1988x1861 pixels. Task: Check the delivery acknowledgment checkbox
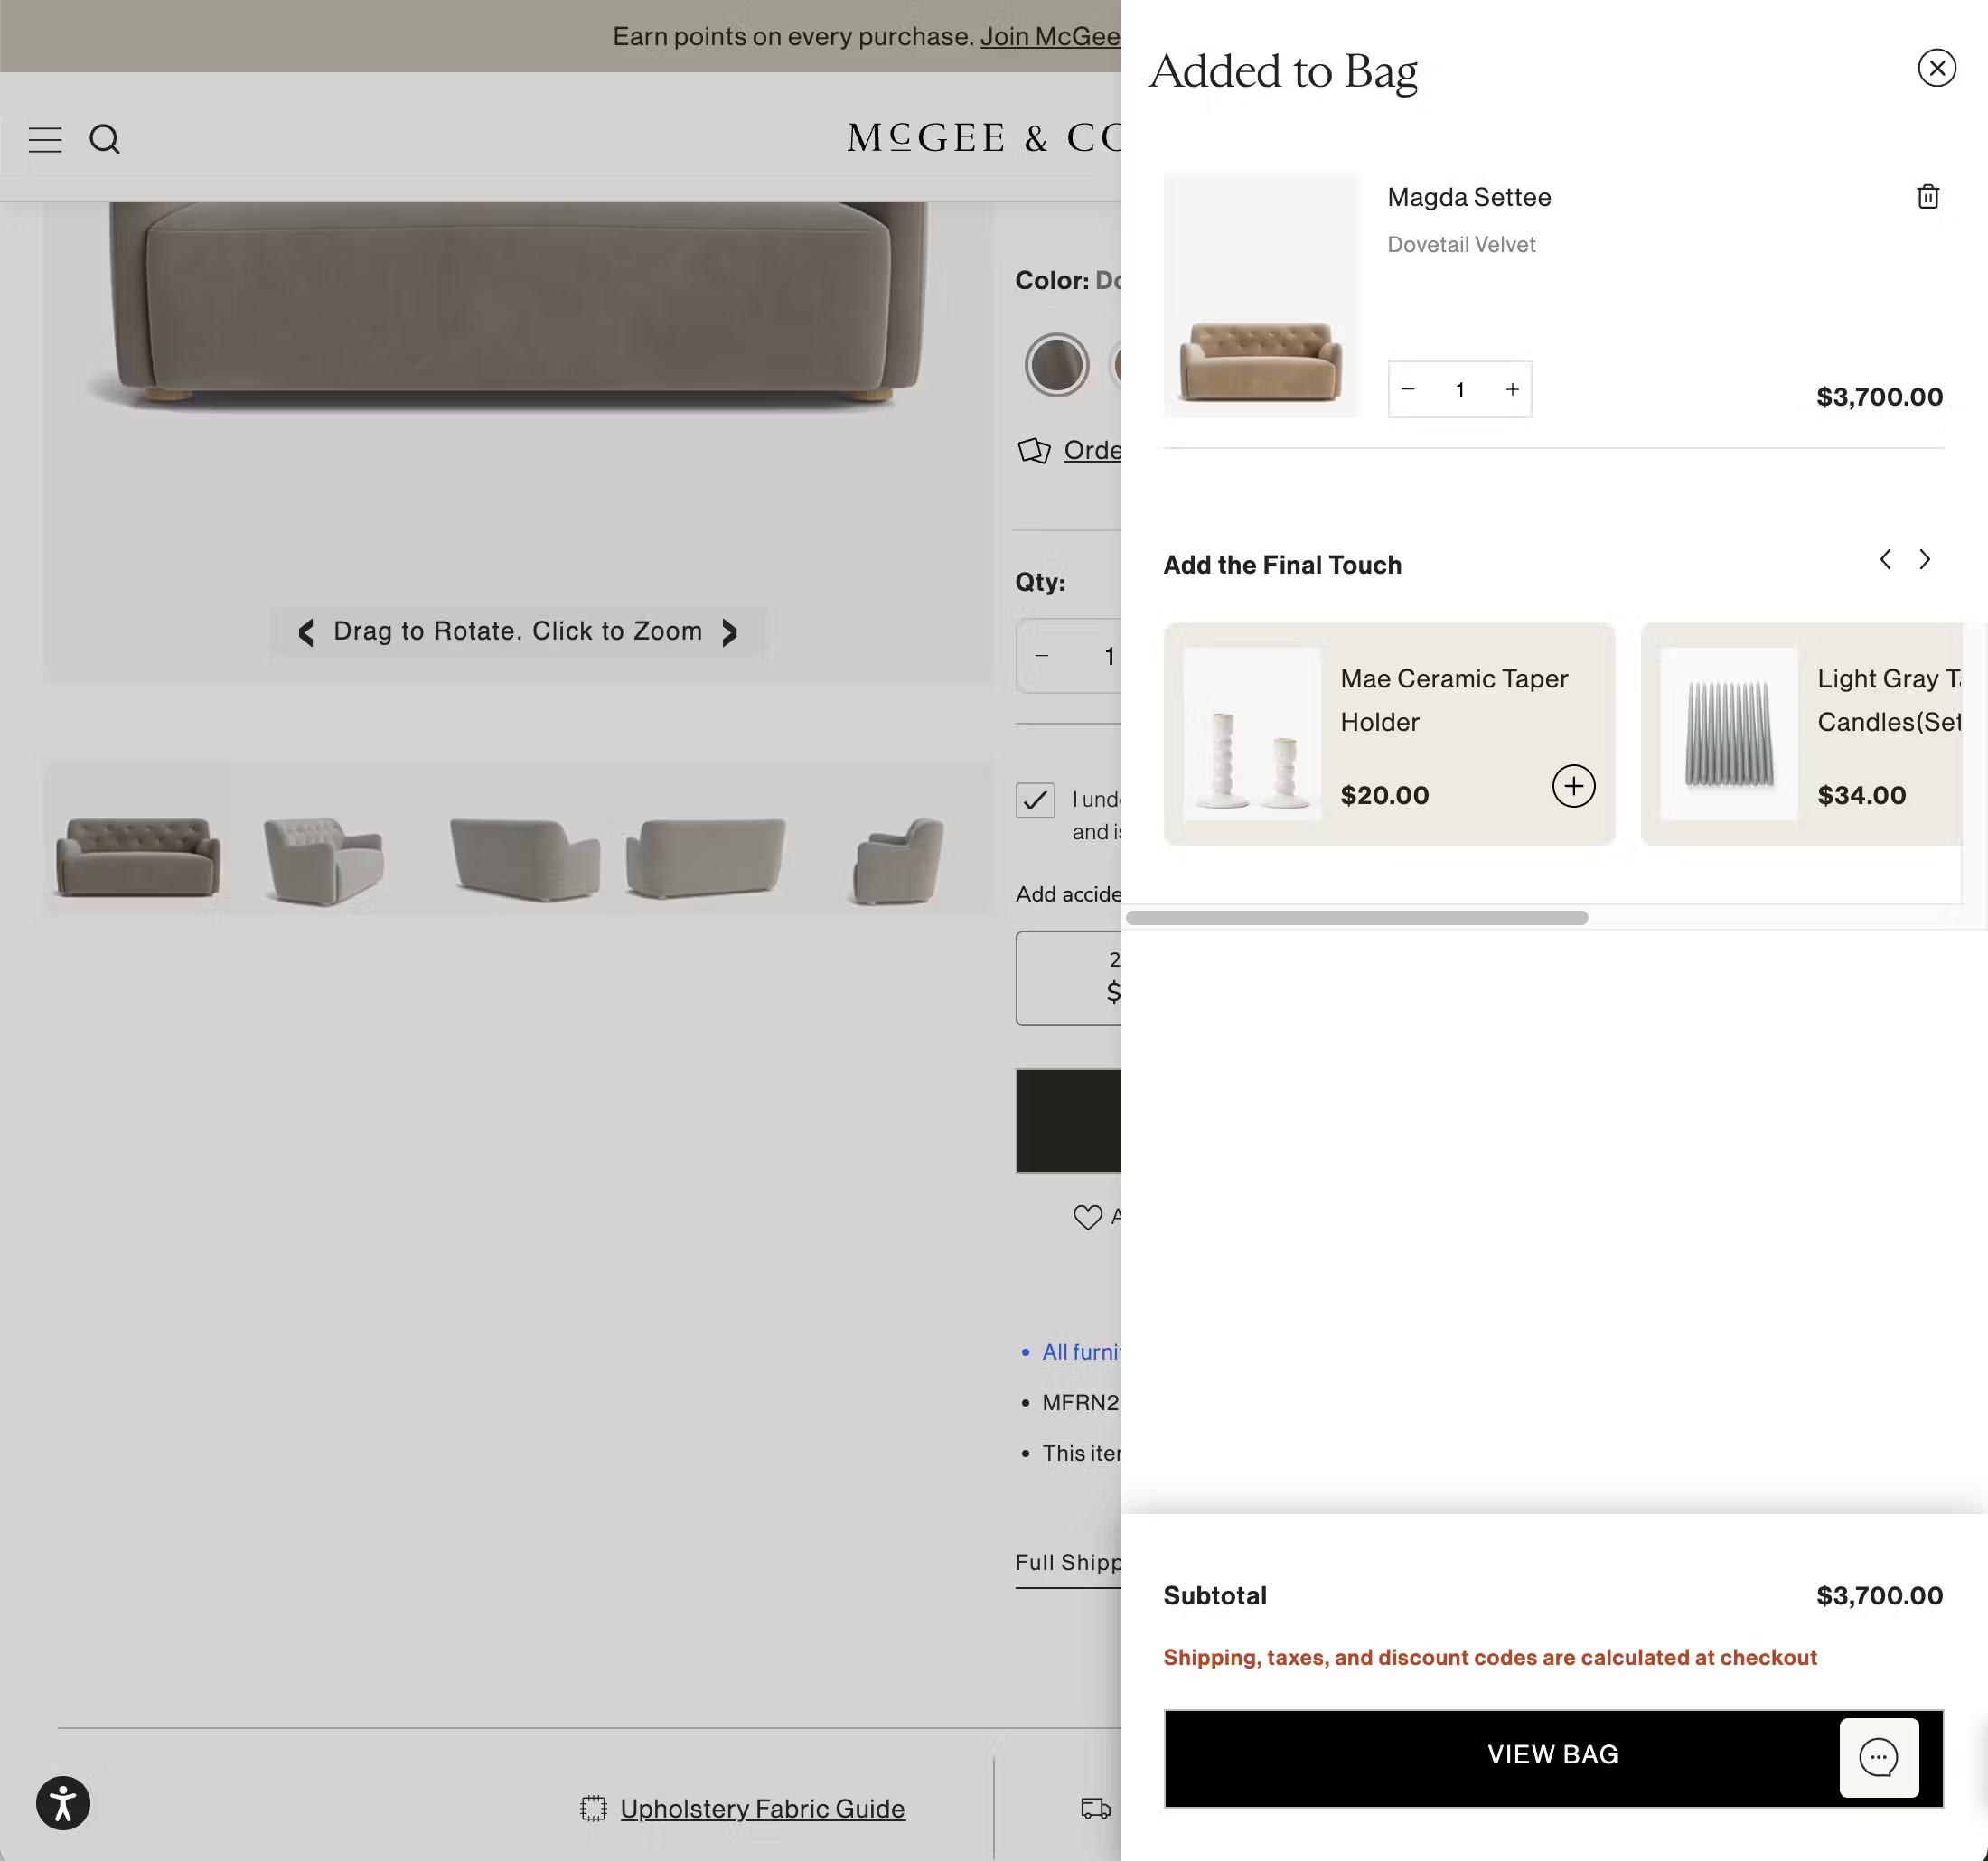(x=1034, y=799)
